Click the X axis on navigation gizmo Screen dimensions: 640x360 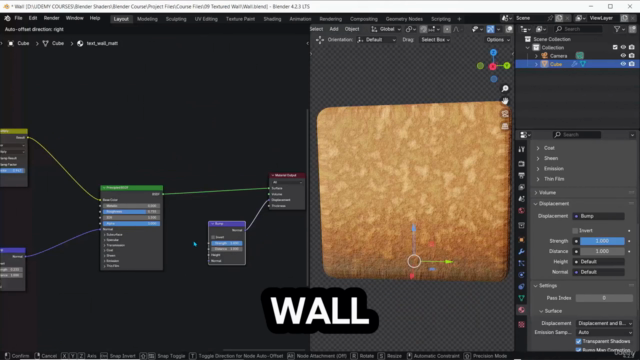pyautogui.click(x=493, y=66)
